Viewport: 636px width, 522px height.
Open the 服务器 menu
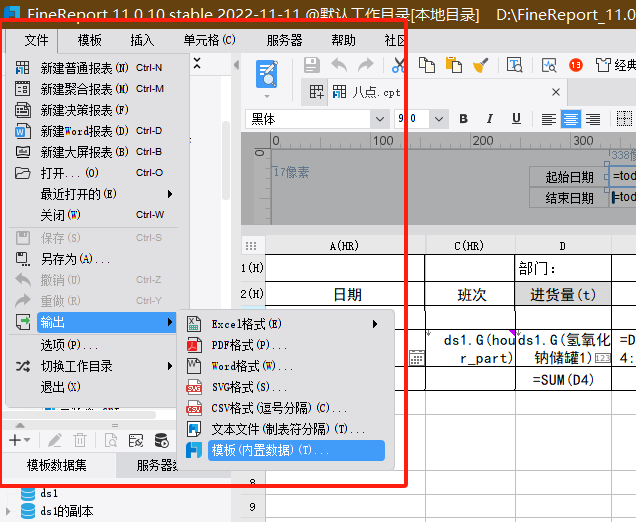pos(284,40)
